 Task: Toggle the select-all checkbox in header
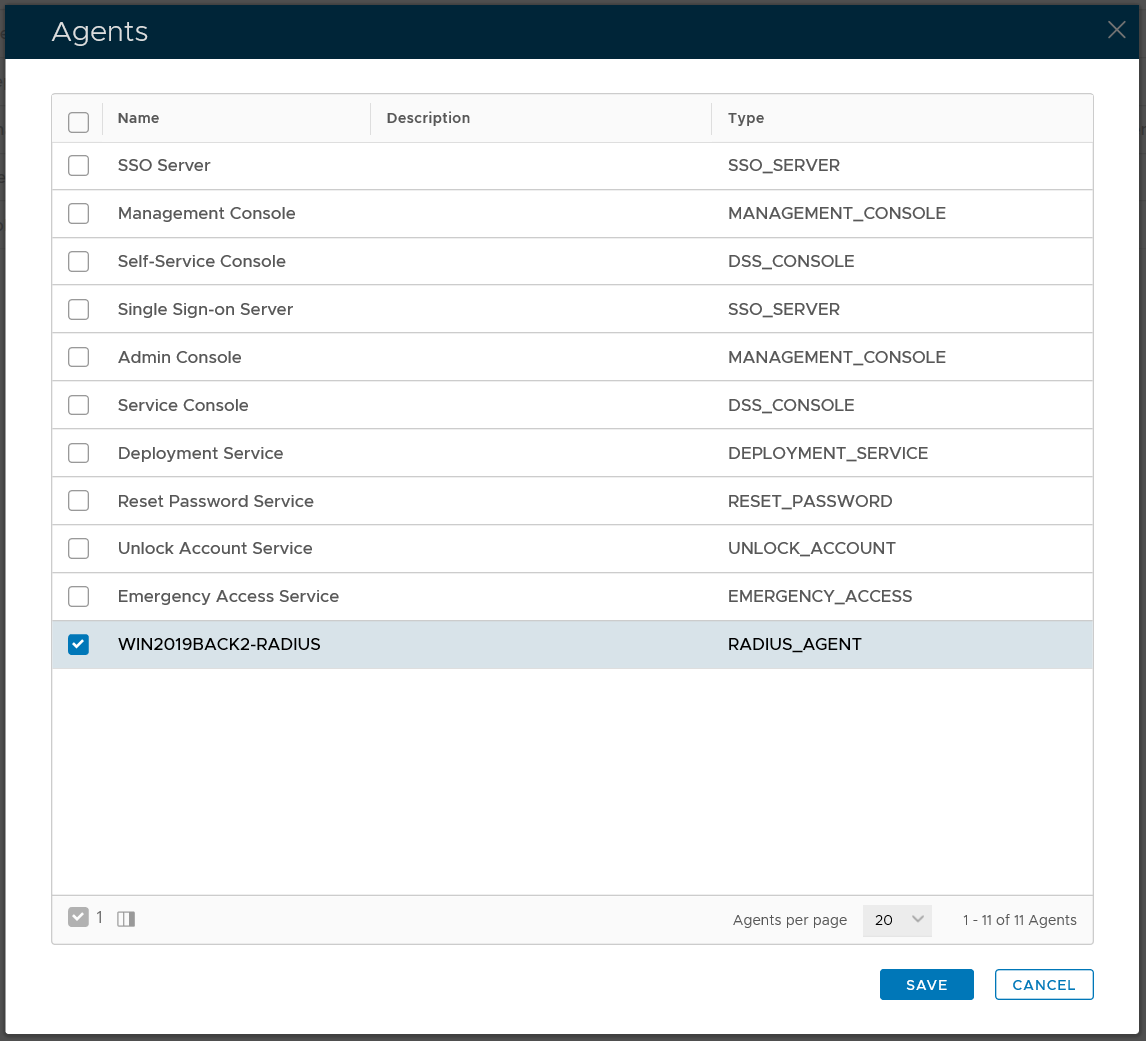point(78,122)
